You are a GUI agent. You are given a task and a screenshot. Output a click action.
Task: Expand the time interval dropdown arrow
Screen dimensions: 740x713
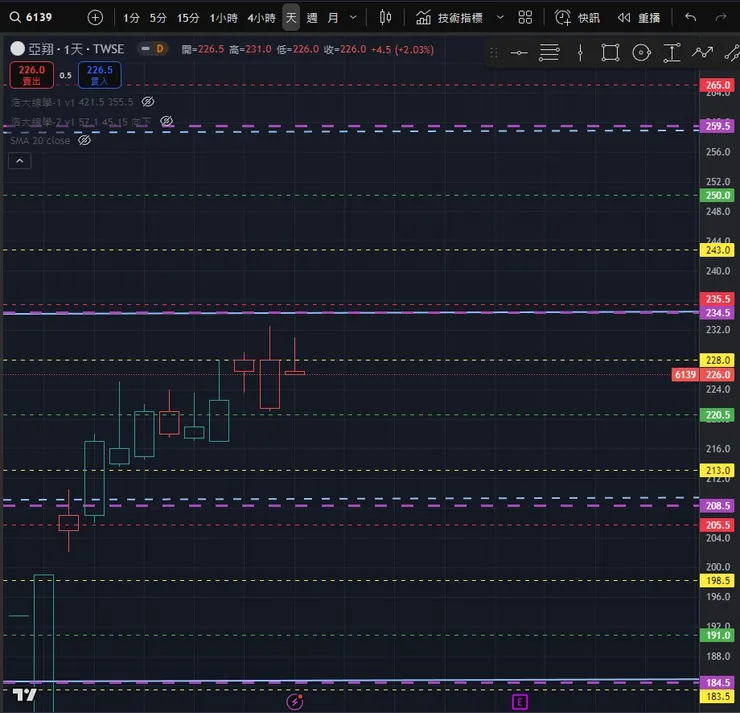353,18
